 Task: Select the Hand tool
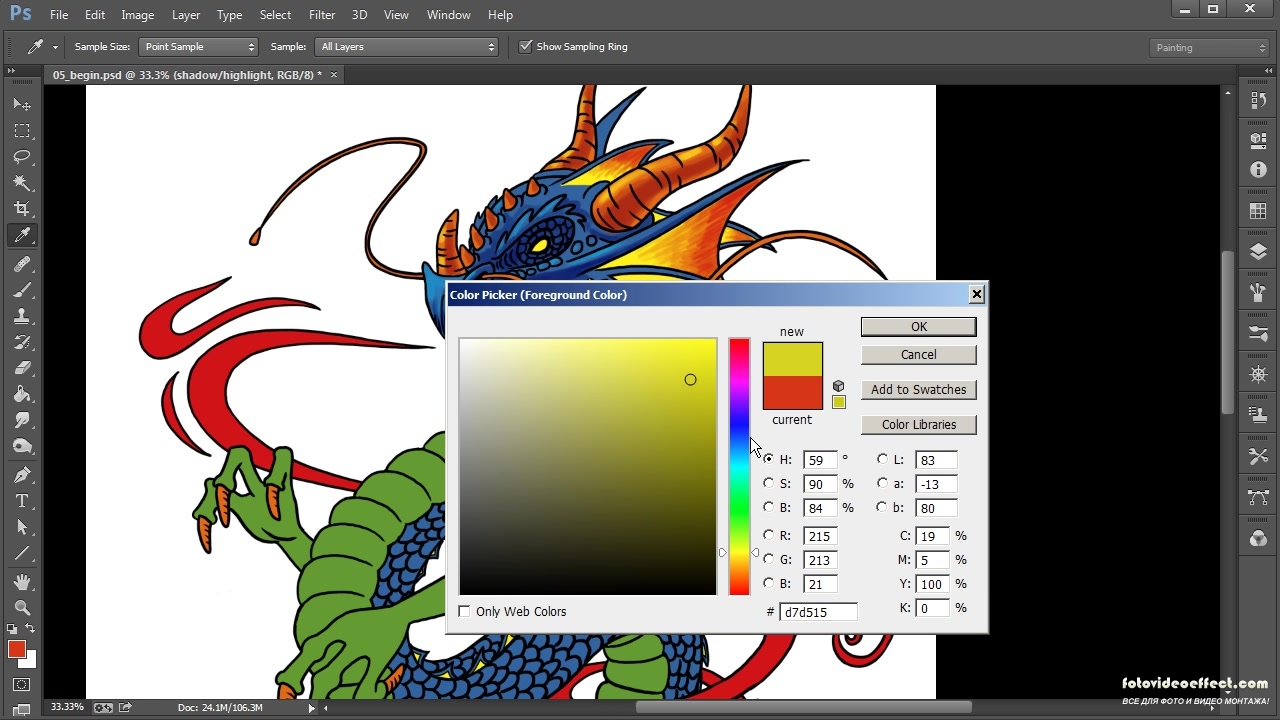[22, 582]
